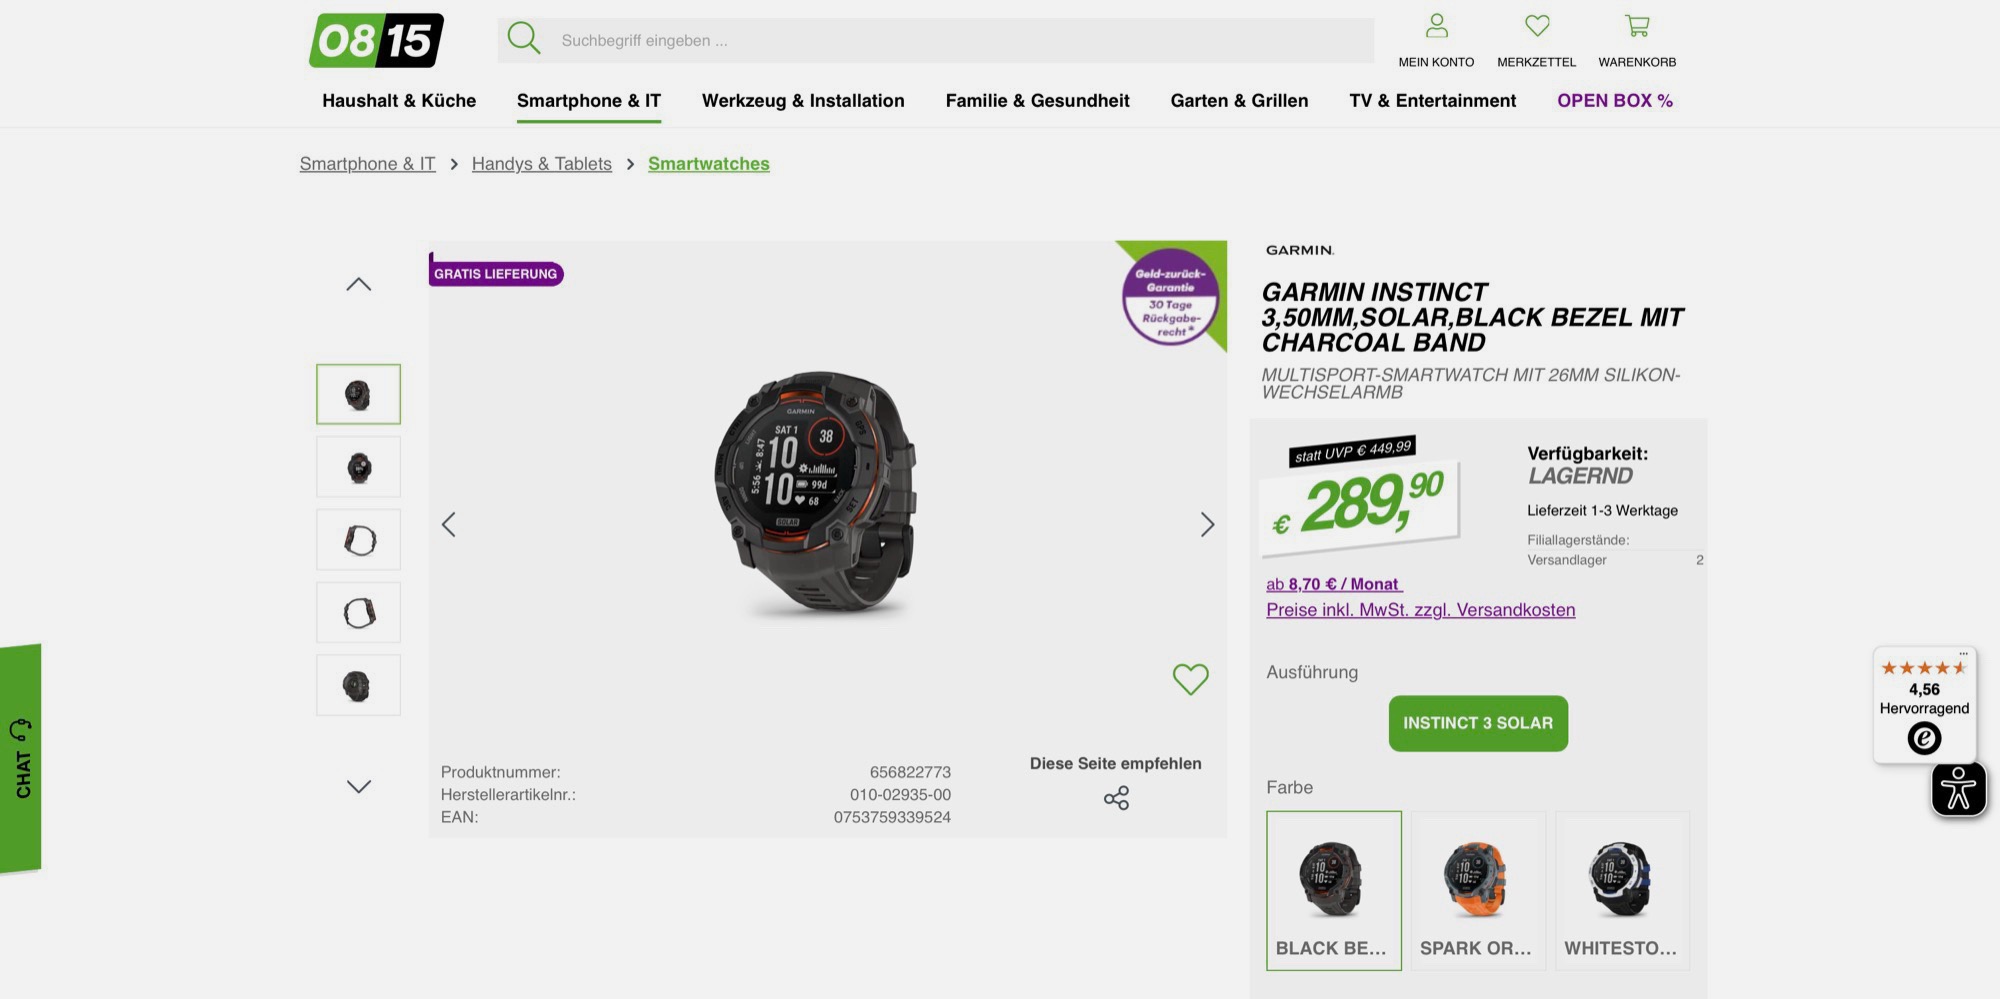
Task: Show next product image with right arrow
Action: tap(1207, 524)
